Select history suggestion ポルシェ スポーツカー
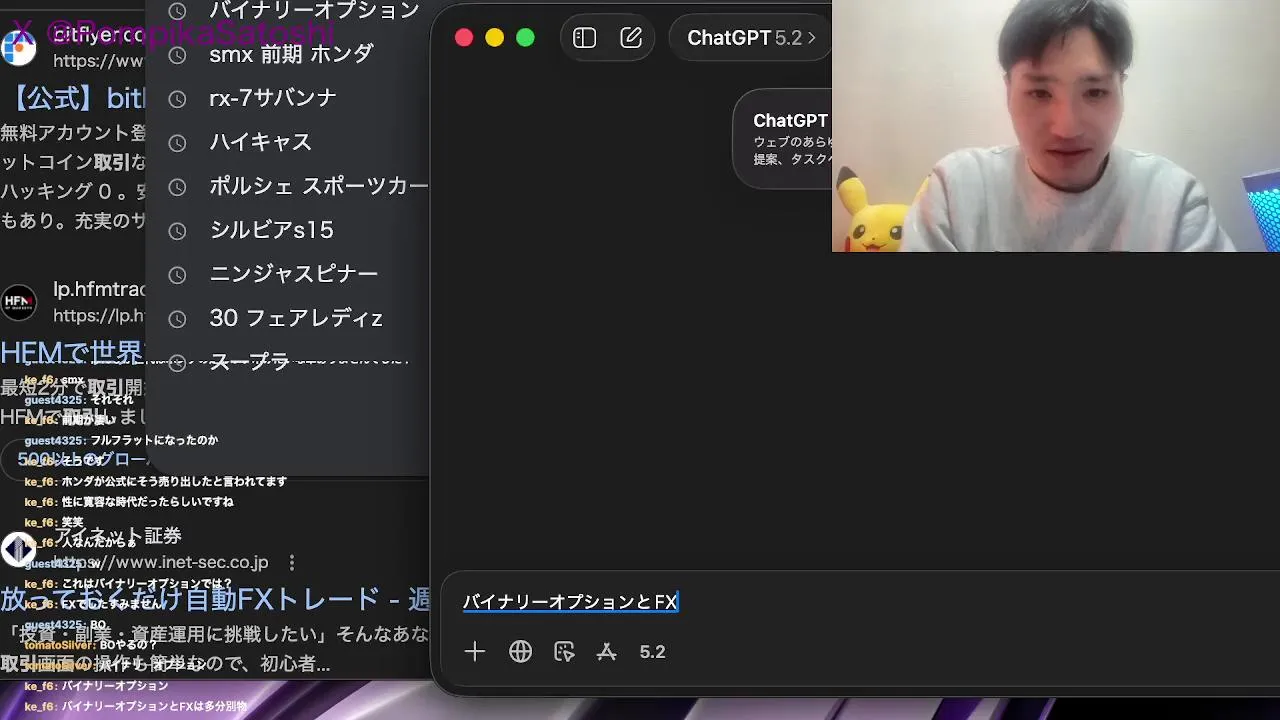Viewport: 1280px width, 720px height. 318,186
